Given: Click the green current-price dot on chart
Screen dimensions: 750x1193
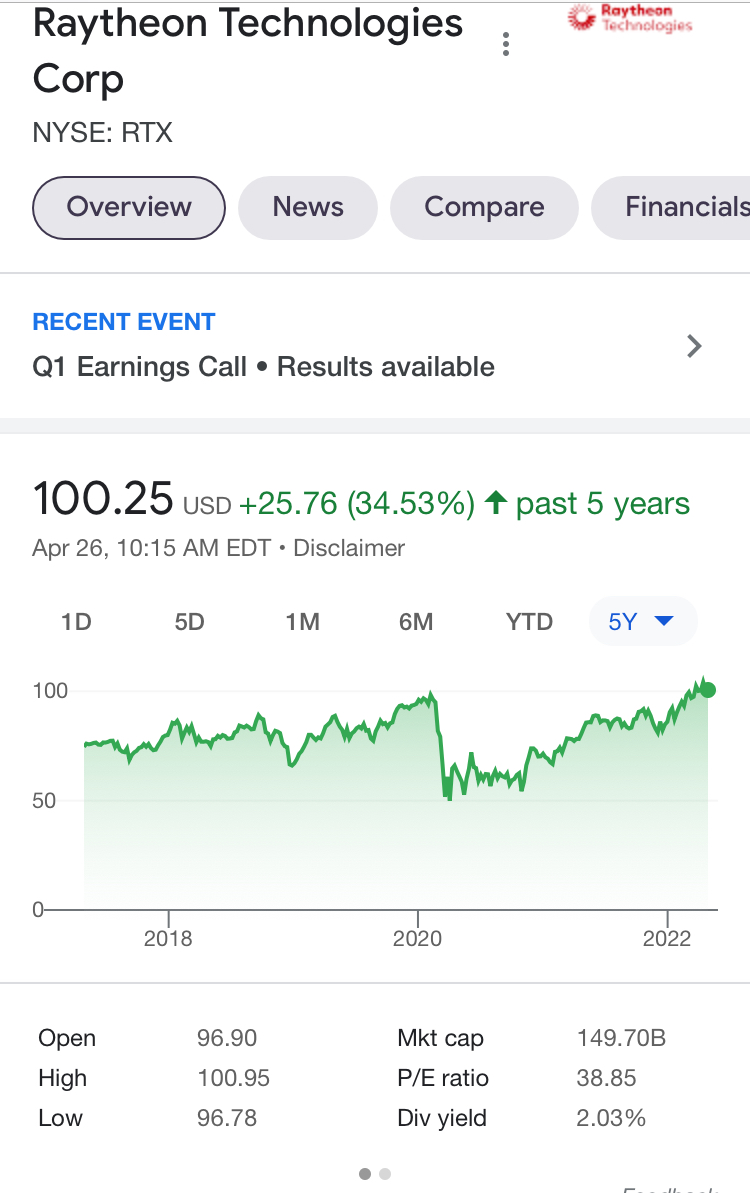Looking at the screenshot, I should [708, 689].
